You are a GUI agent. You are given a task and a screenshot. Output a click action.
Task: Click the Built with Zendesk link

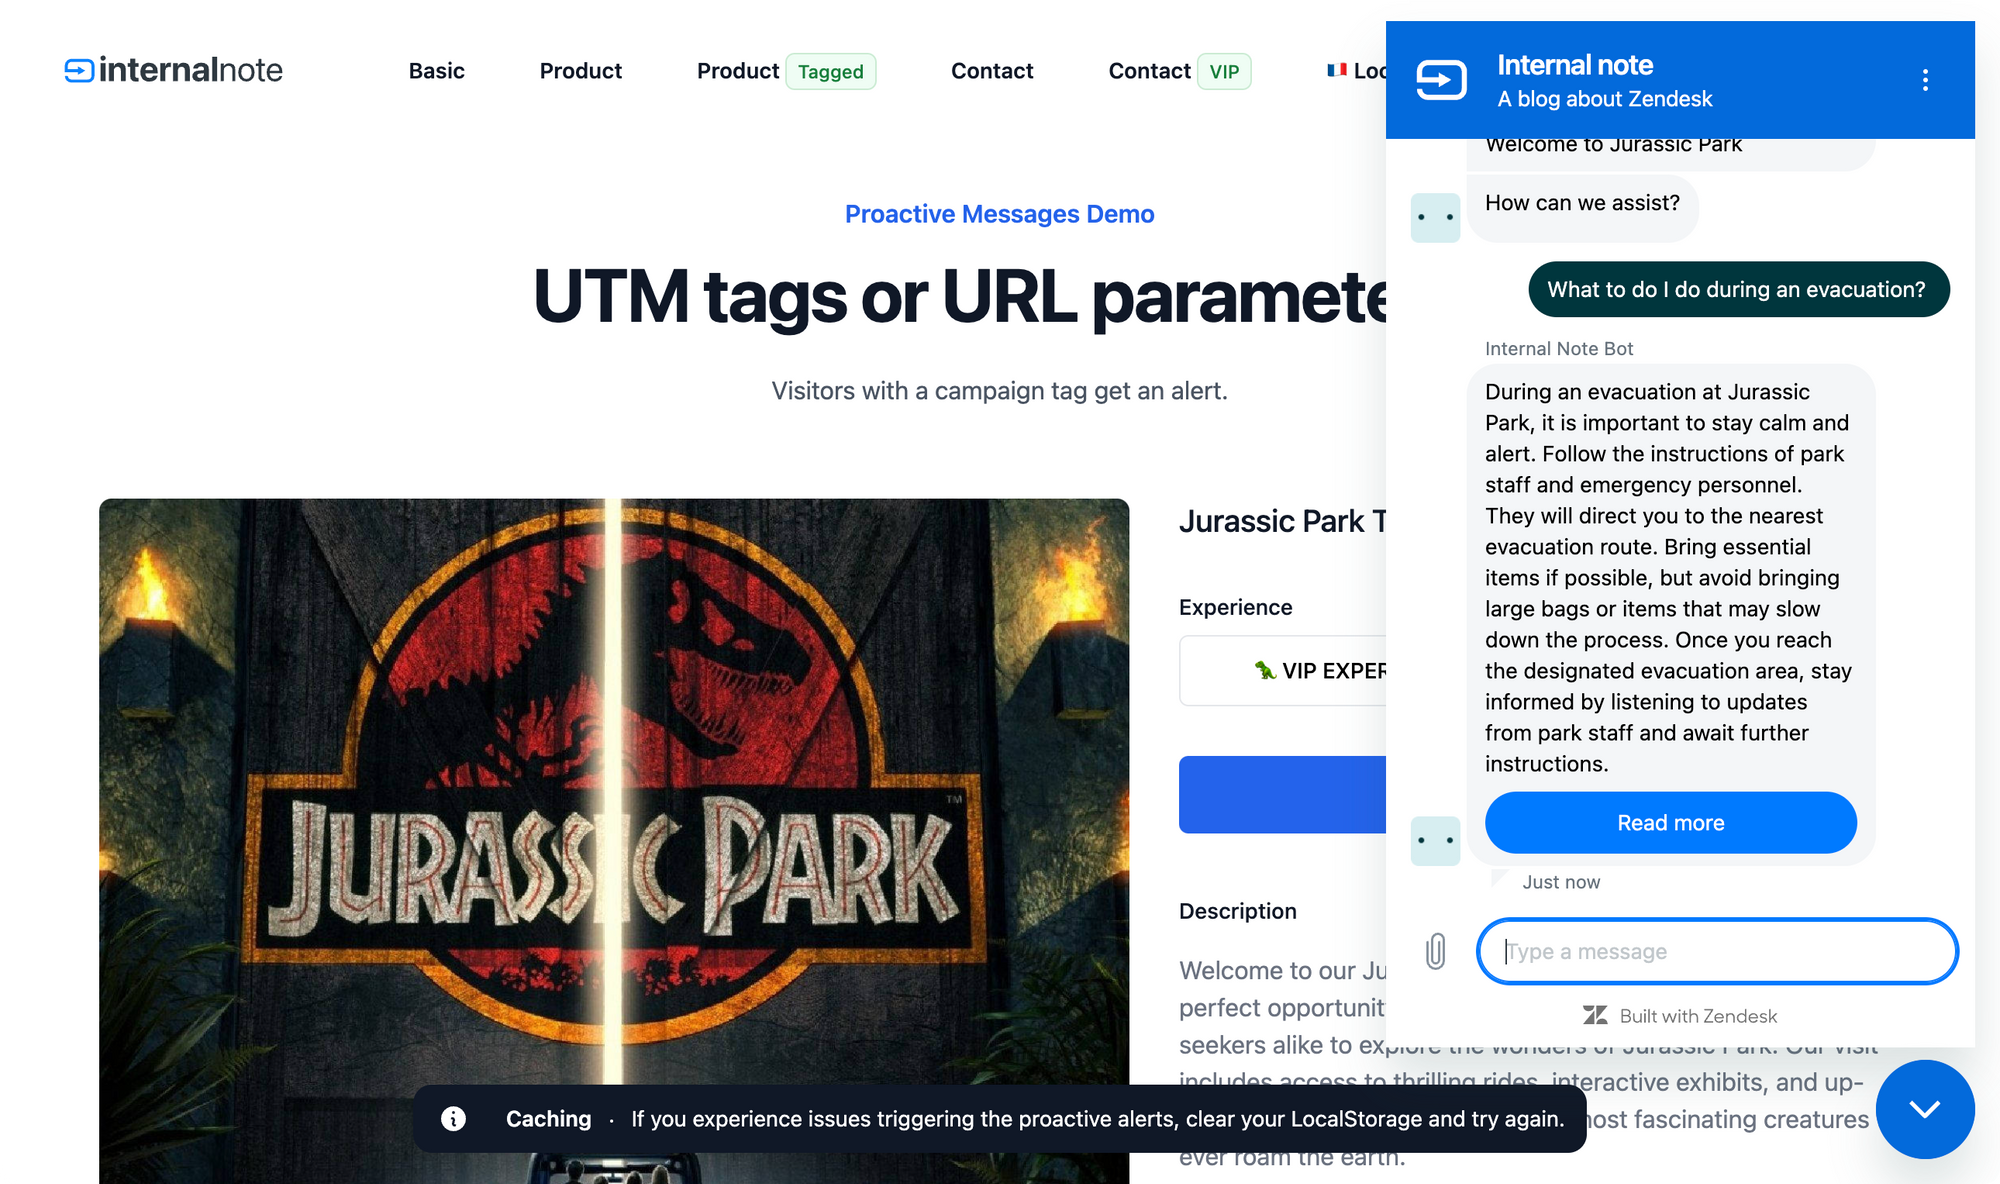1697,1016
